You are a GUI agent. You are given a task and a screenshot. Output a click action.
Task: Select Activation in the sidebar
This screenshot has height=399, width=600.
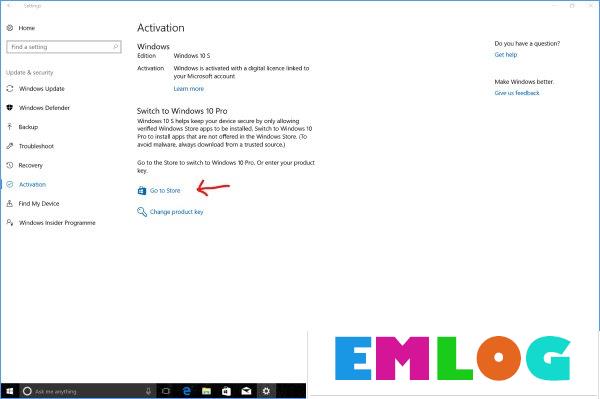click(x=33, y=184)
